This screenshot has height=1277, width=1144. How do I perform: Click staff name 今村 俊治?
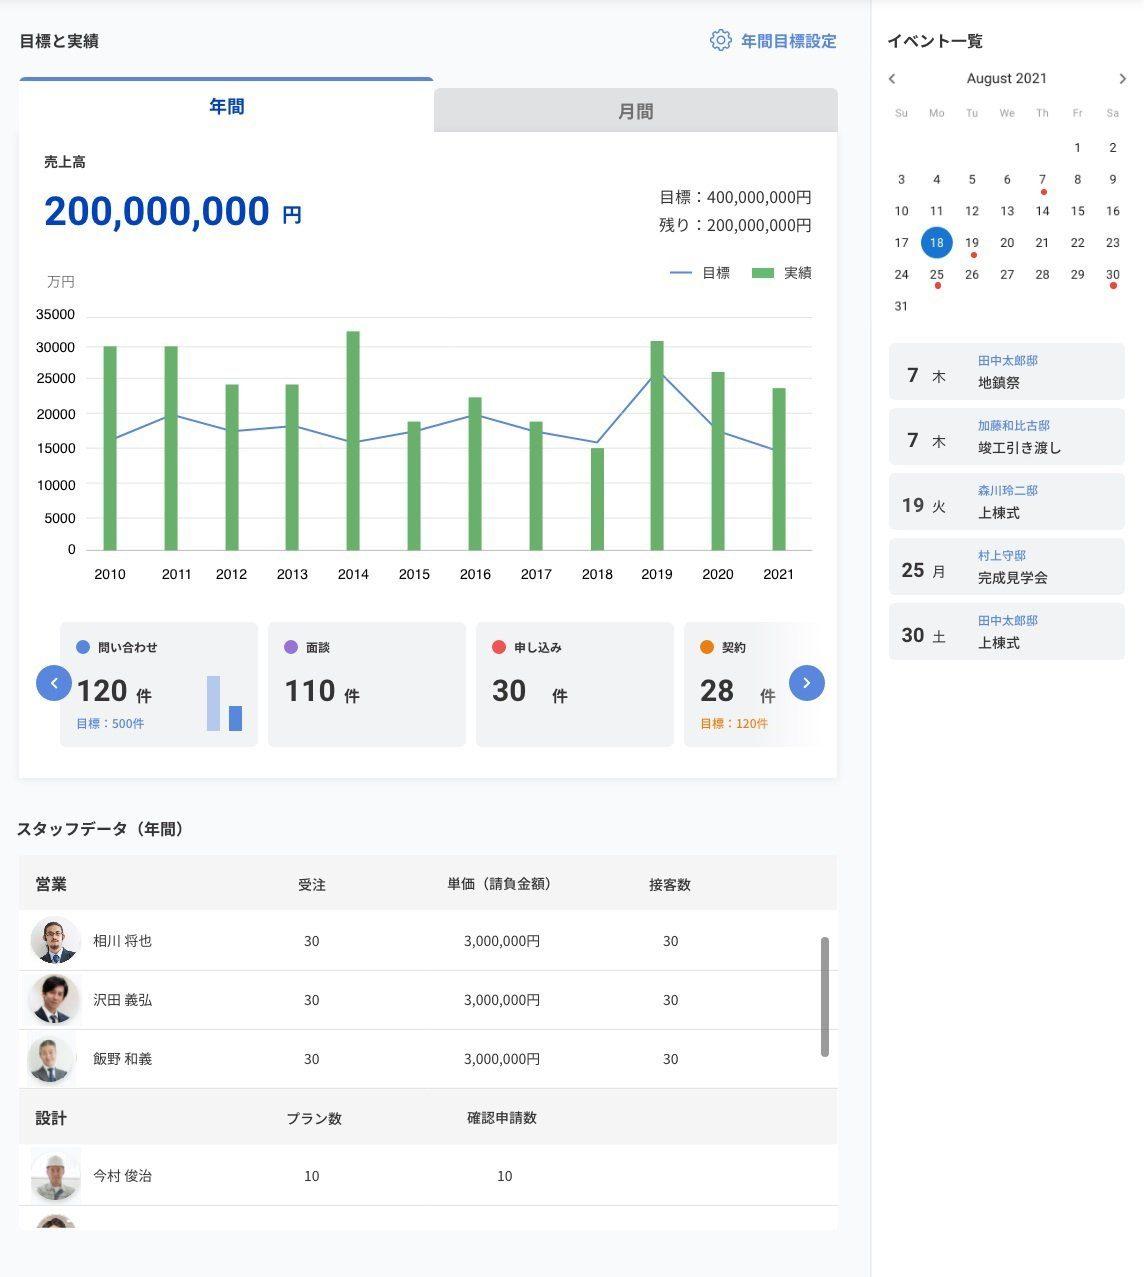(123, 1176)
